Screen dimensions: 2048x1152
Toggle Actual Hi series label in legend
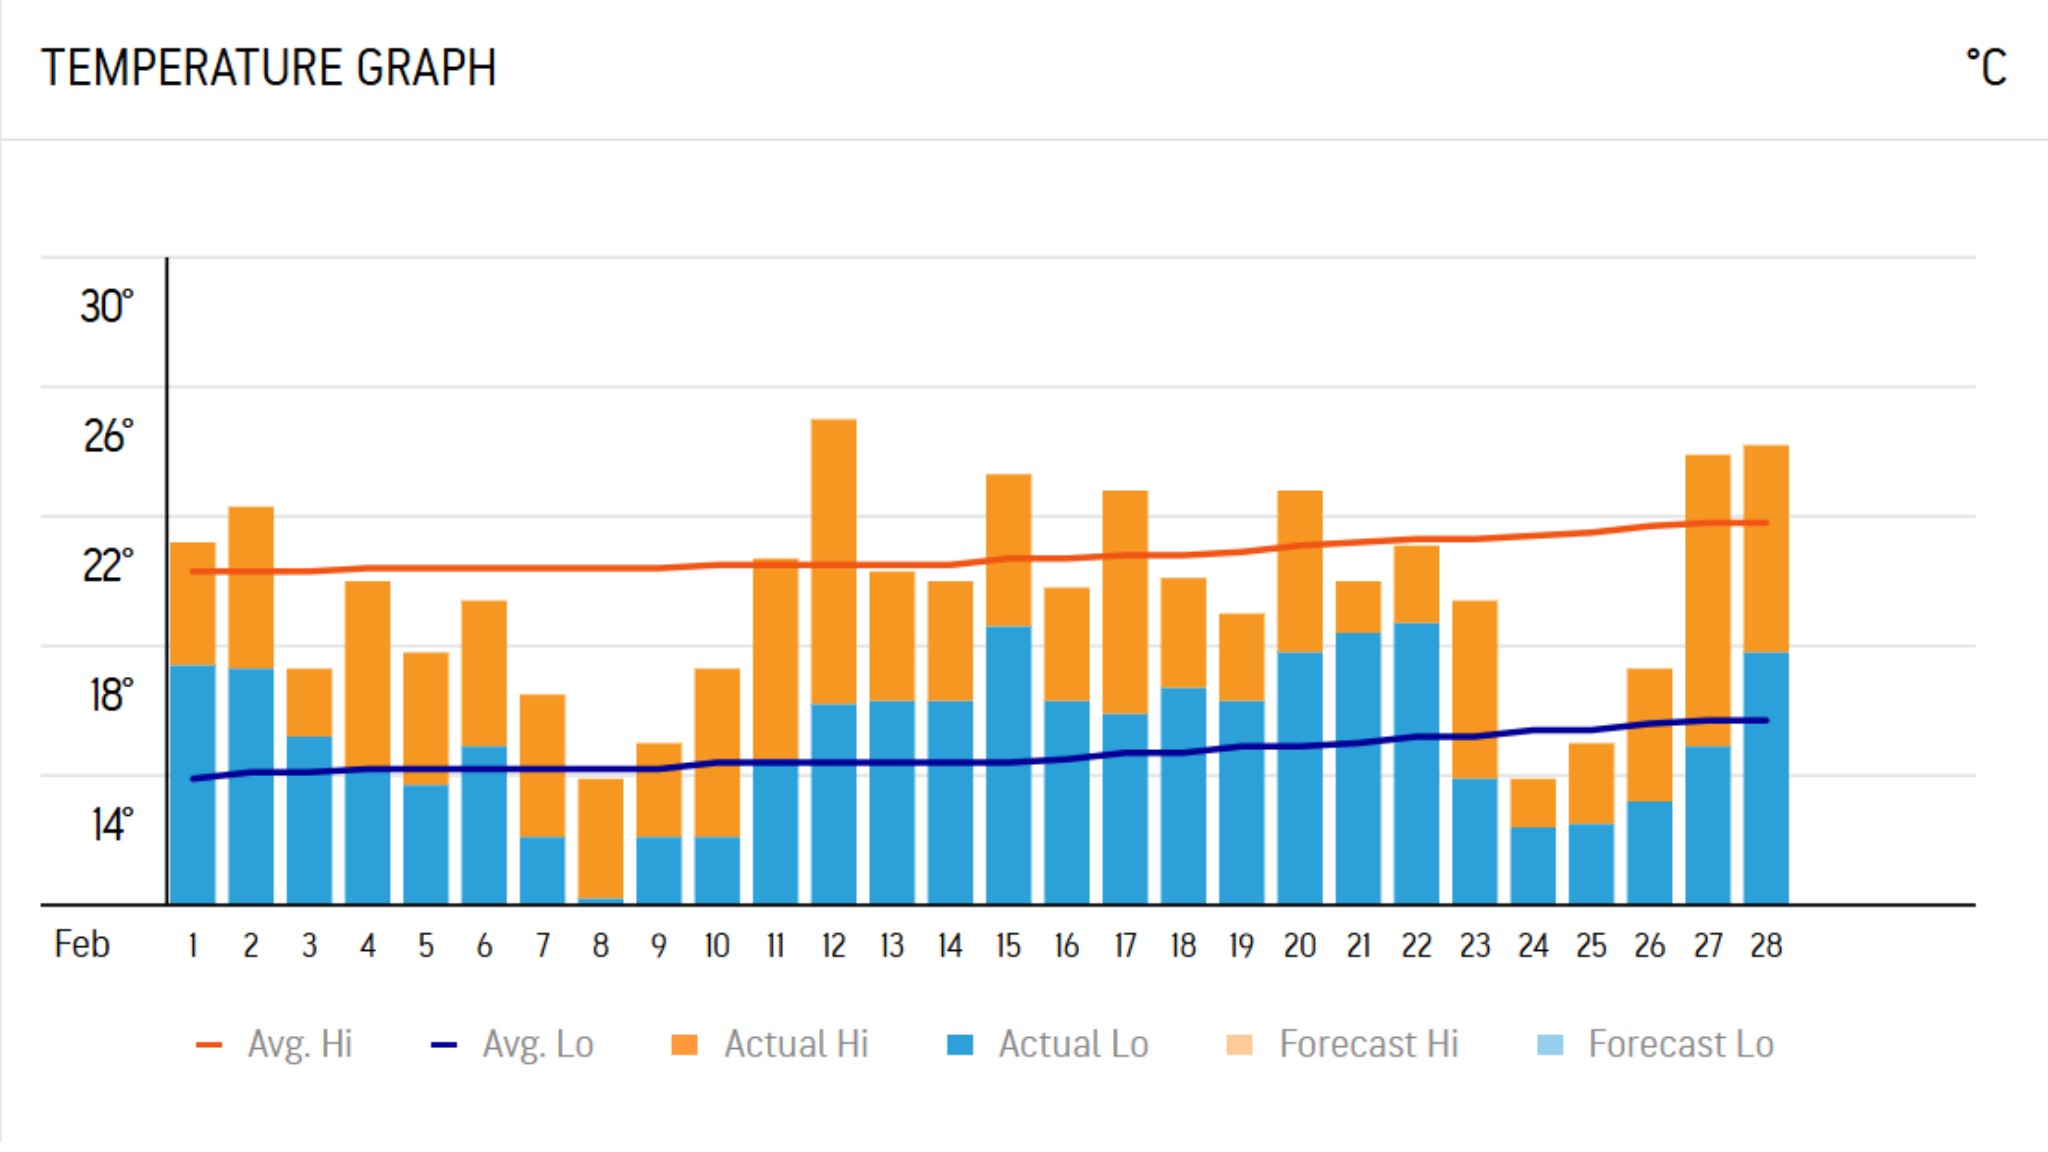click(796, 1044)
